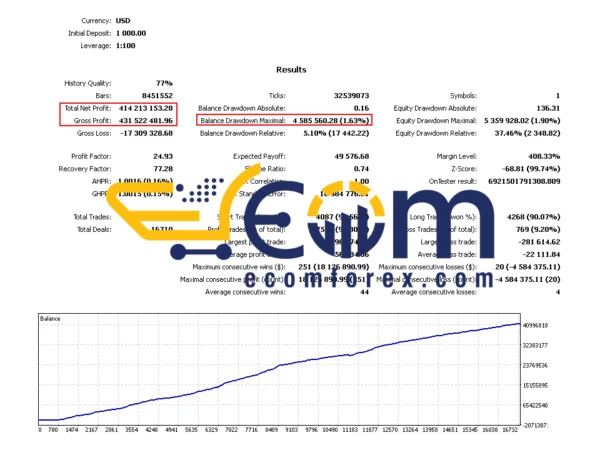Click the 'Balance Drawdown Absolute:' label

(x=241, y=108)
